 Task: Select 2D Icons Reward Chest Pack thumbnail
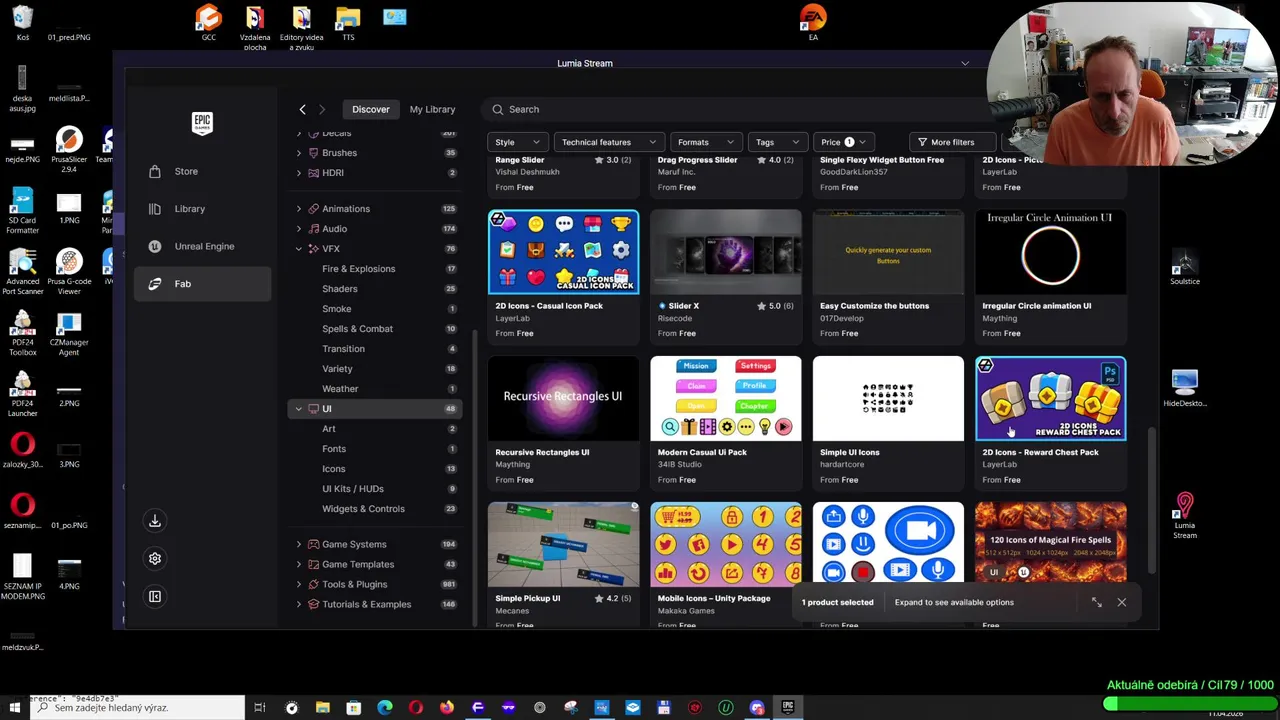(x=1050, y=398)
